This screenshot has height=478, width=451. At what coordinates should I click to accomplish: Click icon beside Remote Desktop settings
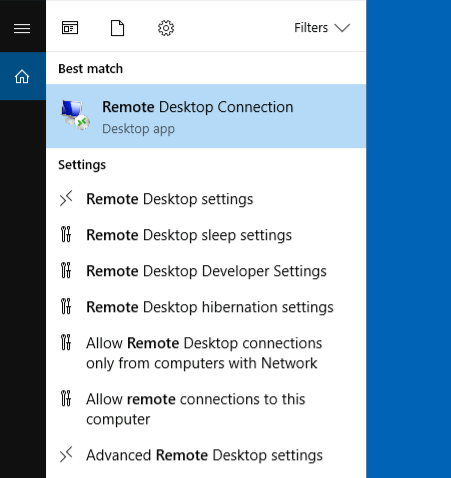tap(66, 199)
